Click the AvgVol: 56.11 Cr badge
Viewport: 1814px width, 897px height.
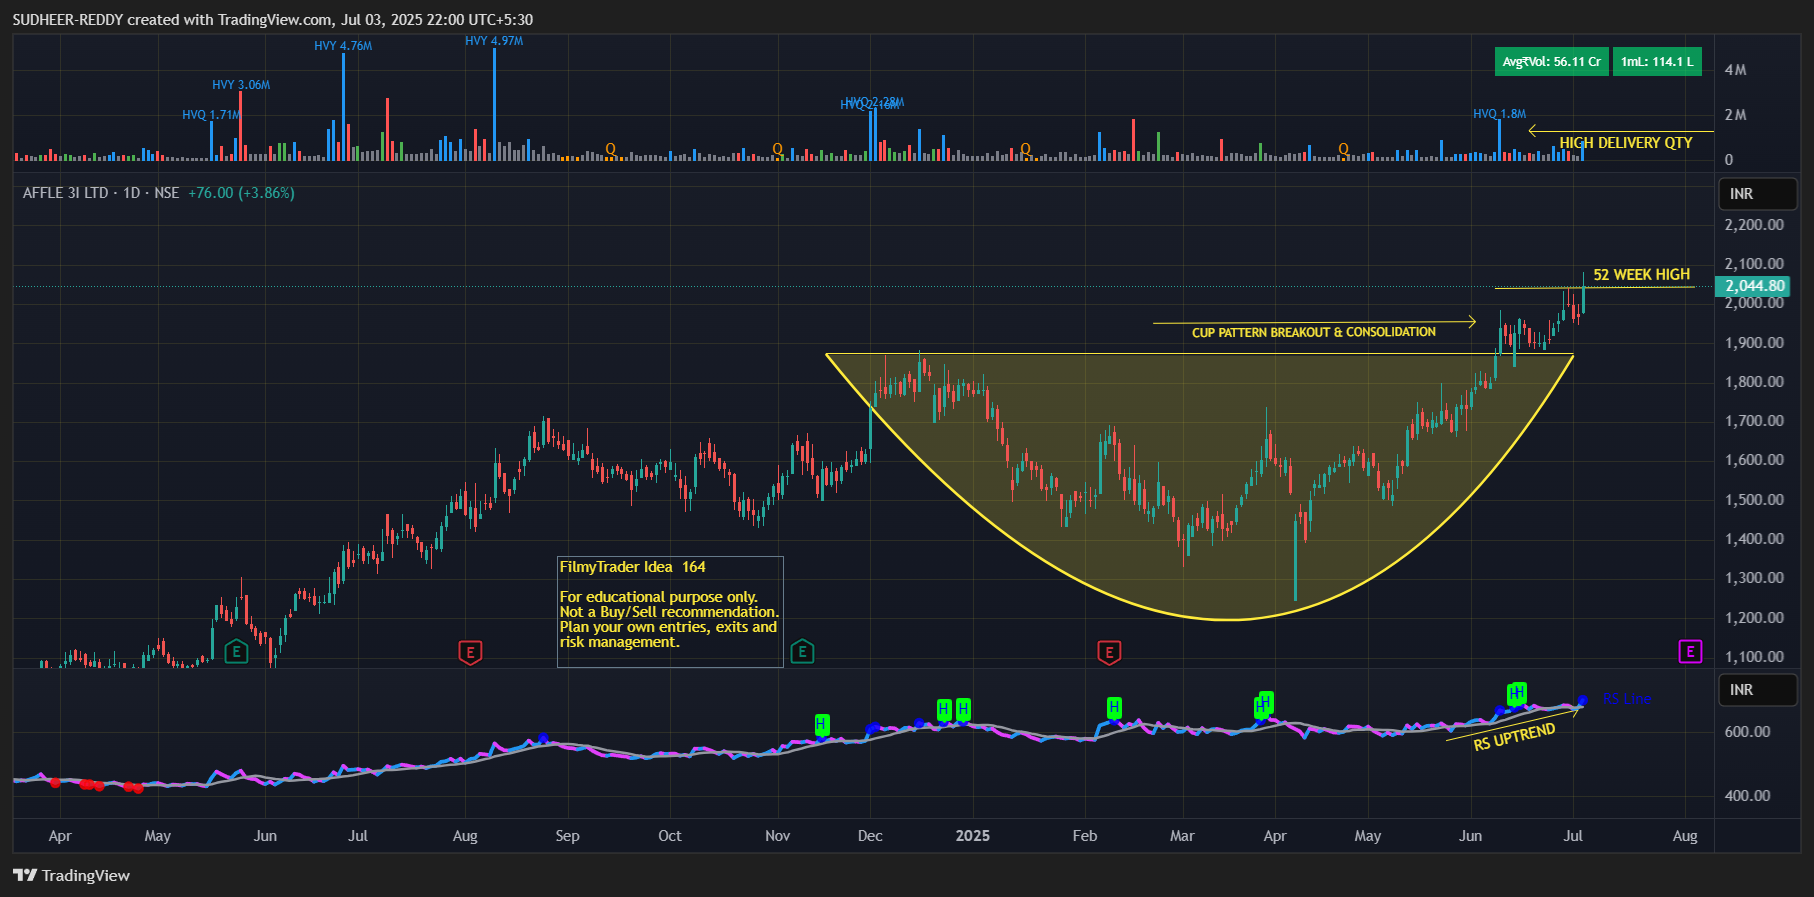pyautogui.click(x=1552, y=62)
